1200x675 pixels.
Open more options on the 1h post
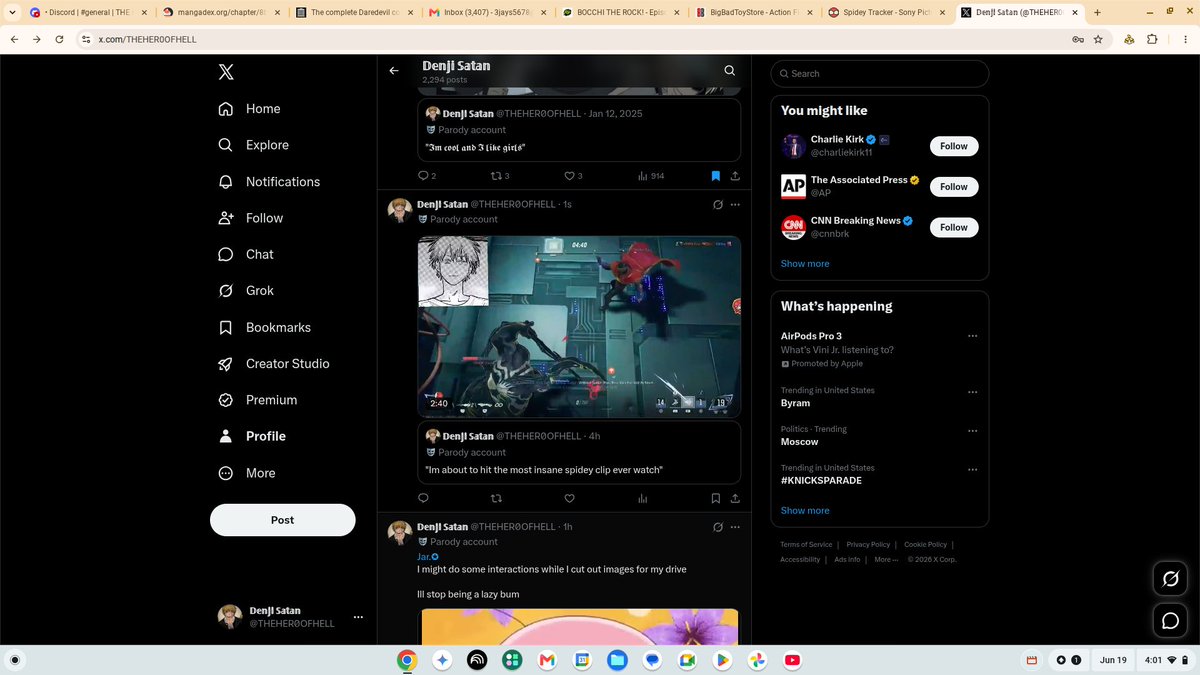coord(735,527)
